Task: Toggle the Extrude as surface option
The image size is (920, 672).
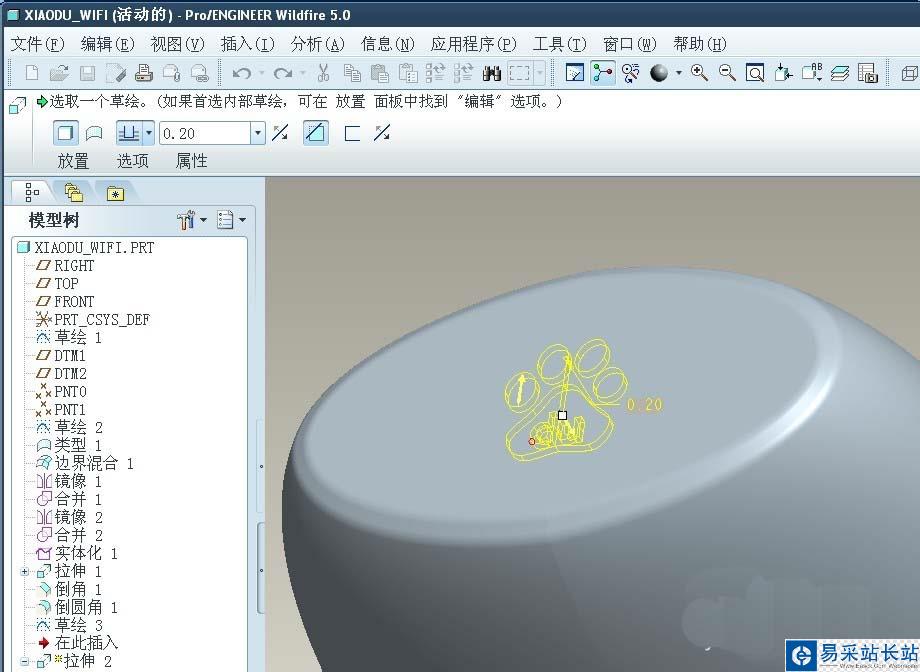Action: click(x=94, y=133)
